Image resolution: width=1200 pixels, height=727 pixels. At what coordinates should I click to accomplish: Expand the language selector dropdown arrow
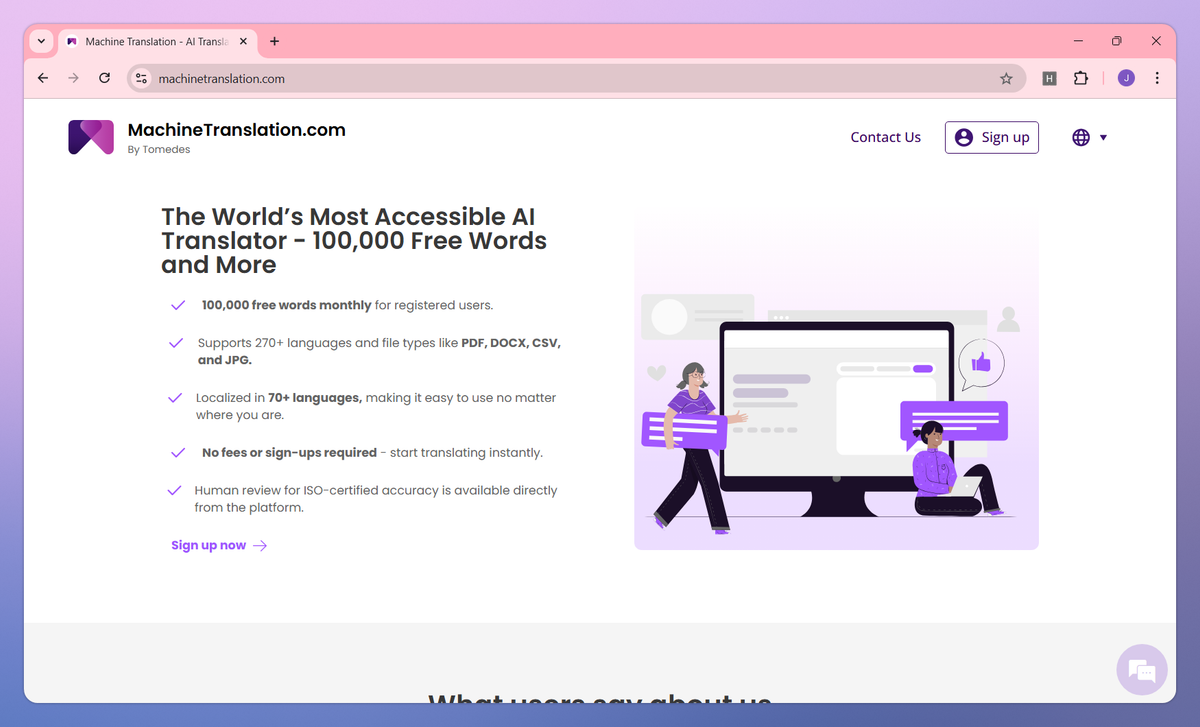1104,138
